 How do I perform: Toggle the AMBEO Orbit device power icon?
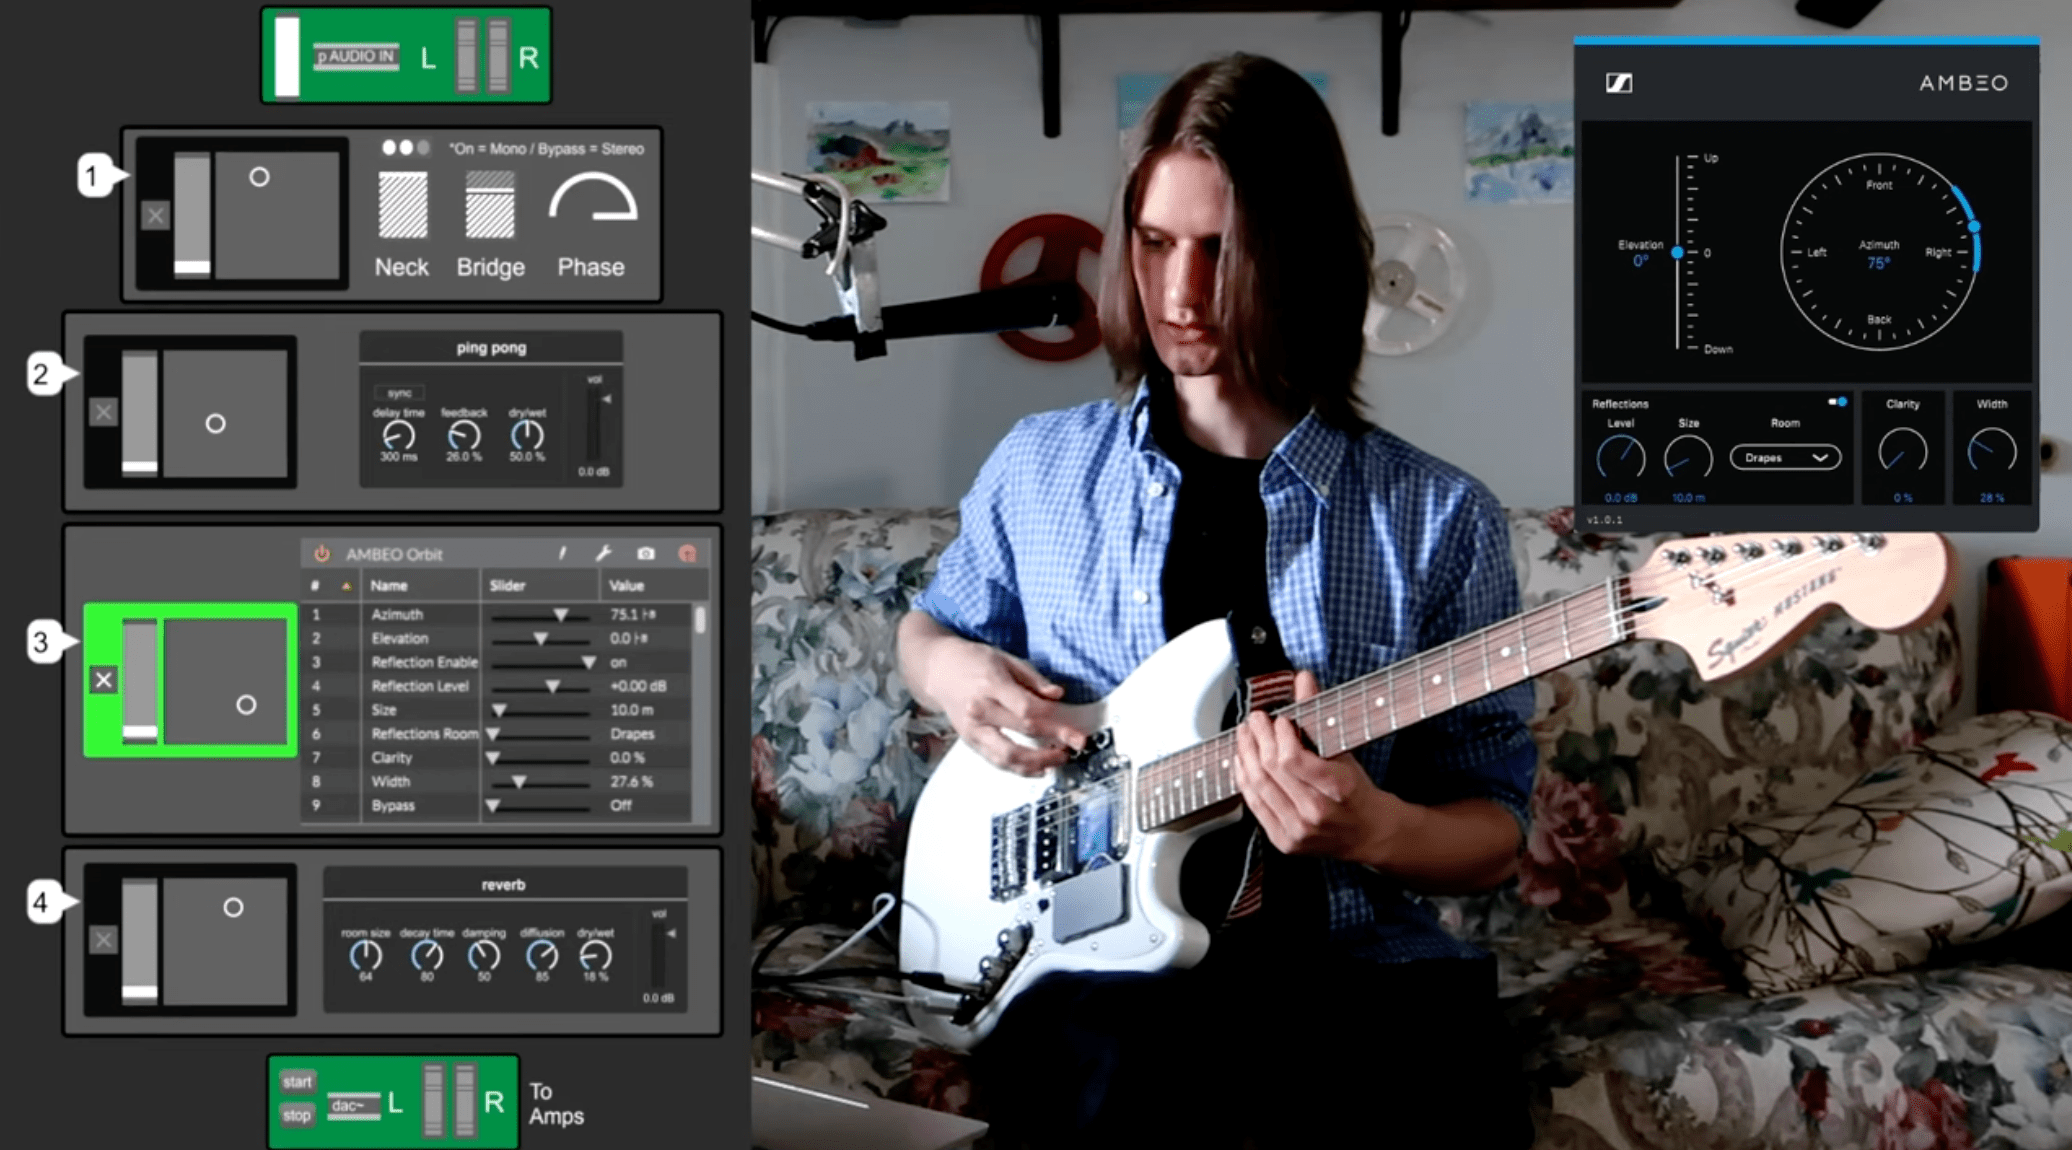322,555
